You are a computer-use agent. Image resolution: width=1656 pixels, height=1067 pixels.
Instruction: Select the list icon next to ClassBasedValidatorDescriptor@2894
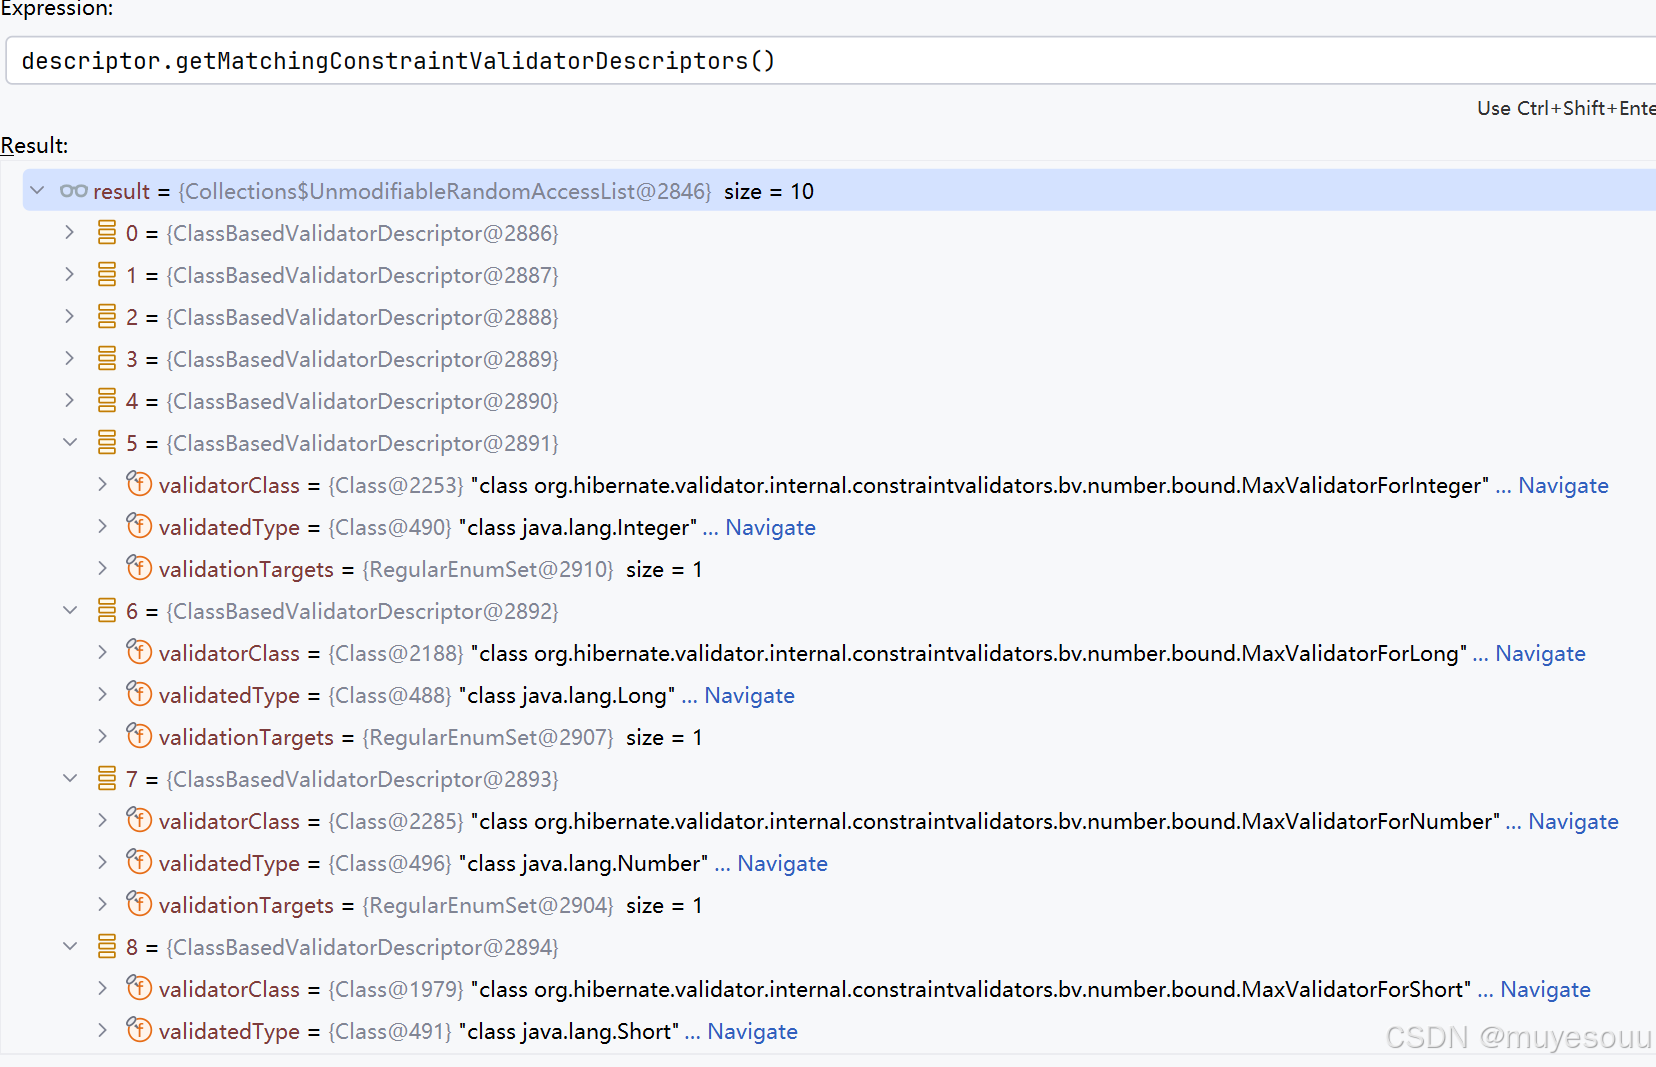point(106,946)
